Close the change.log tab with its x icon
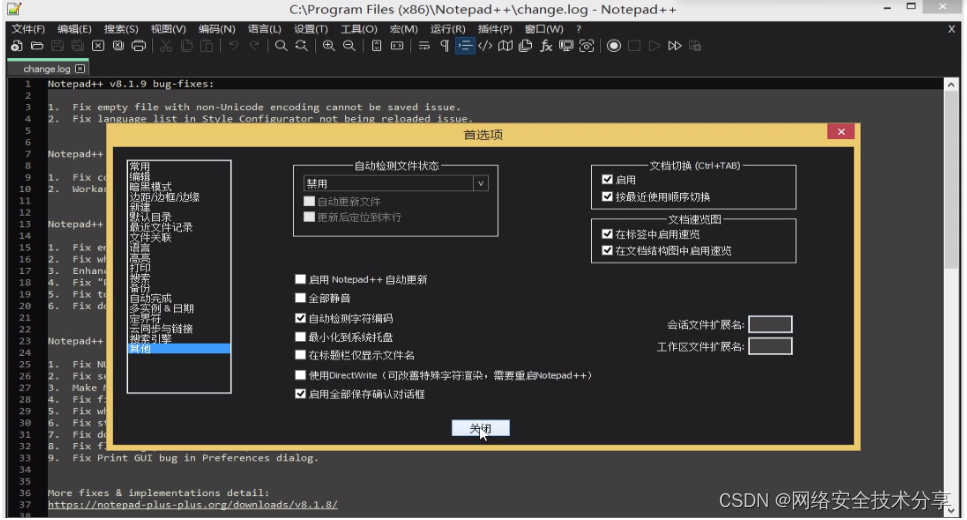Viewport: 967px width, 520px height. pos(80,68)
